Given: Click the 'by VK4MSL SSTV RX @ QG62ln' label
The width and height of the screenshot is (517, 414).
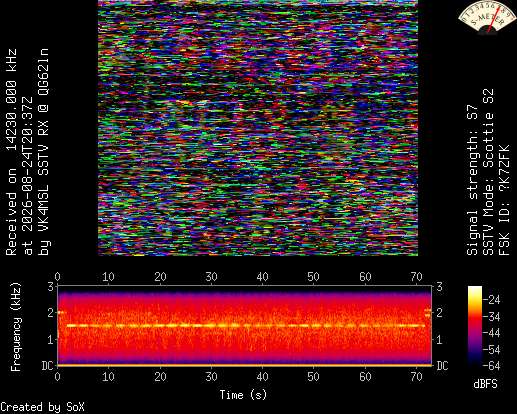Looking at the screenshot, I should [44, 152].
